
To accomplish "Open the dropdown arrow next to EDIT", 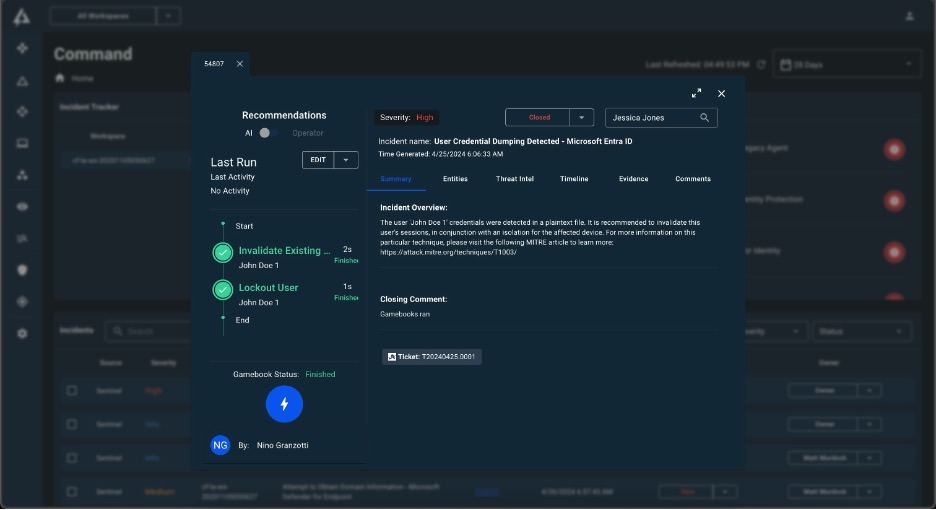I will [x=346, y=160].
